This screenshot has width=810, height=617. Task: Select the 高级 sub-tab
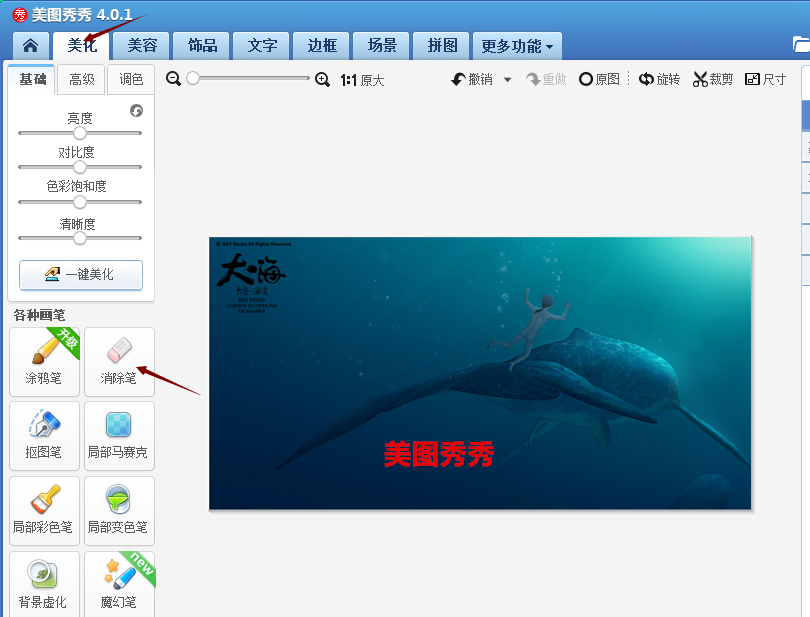82,80
